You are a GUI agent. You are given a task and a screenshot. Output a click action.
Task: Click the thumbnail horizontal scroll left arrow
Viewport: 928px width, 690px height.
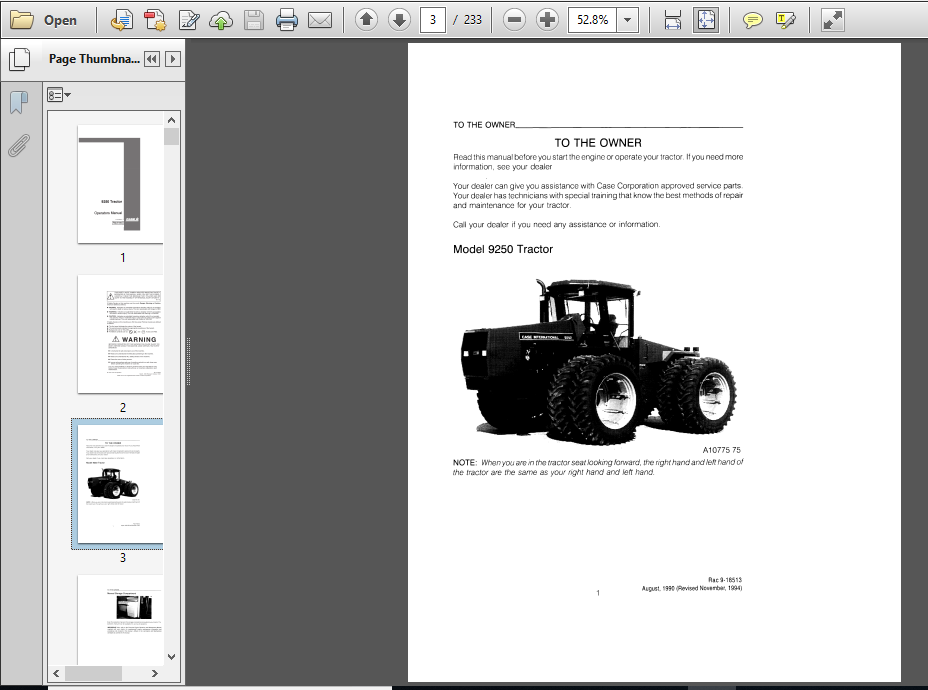(56, 673)
